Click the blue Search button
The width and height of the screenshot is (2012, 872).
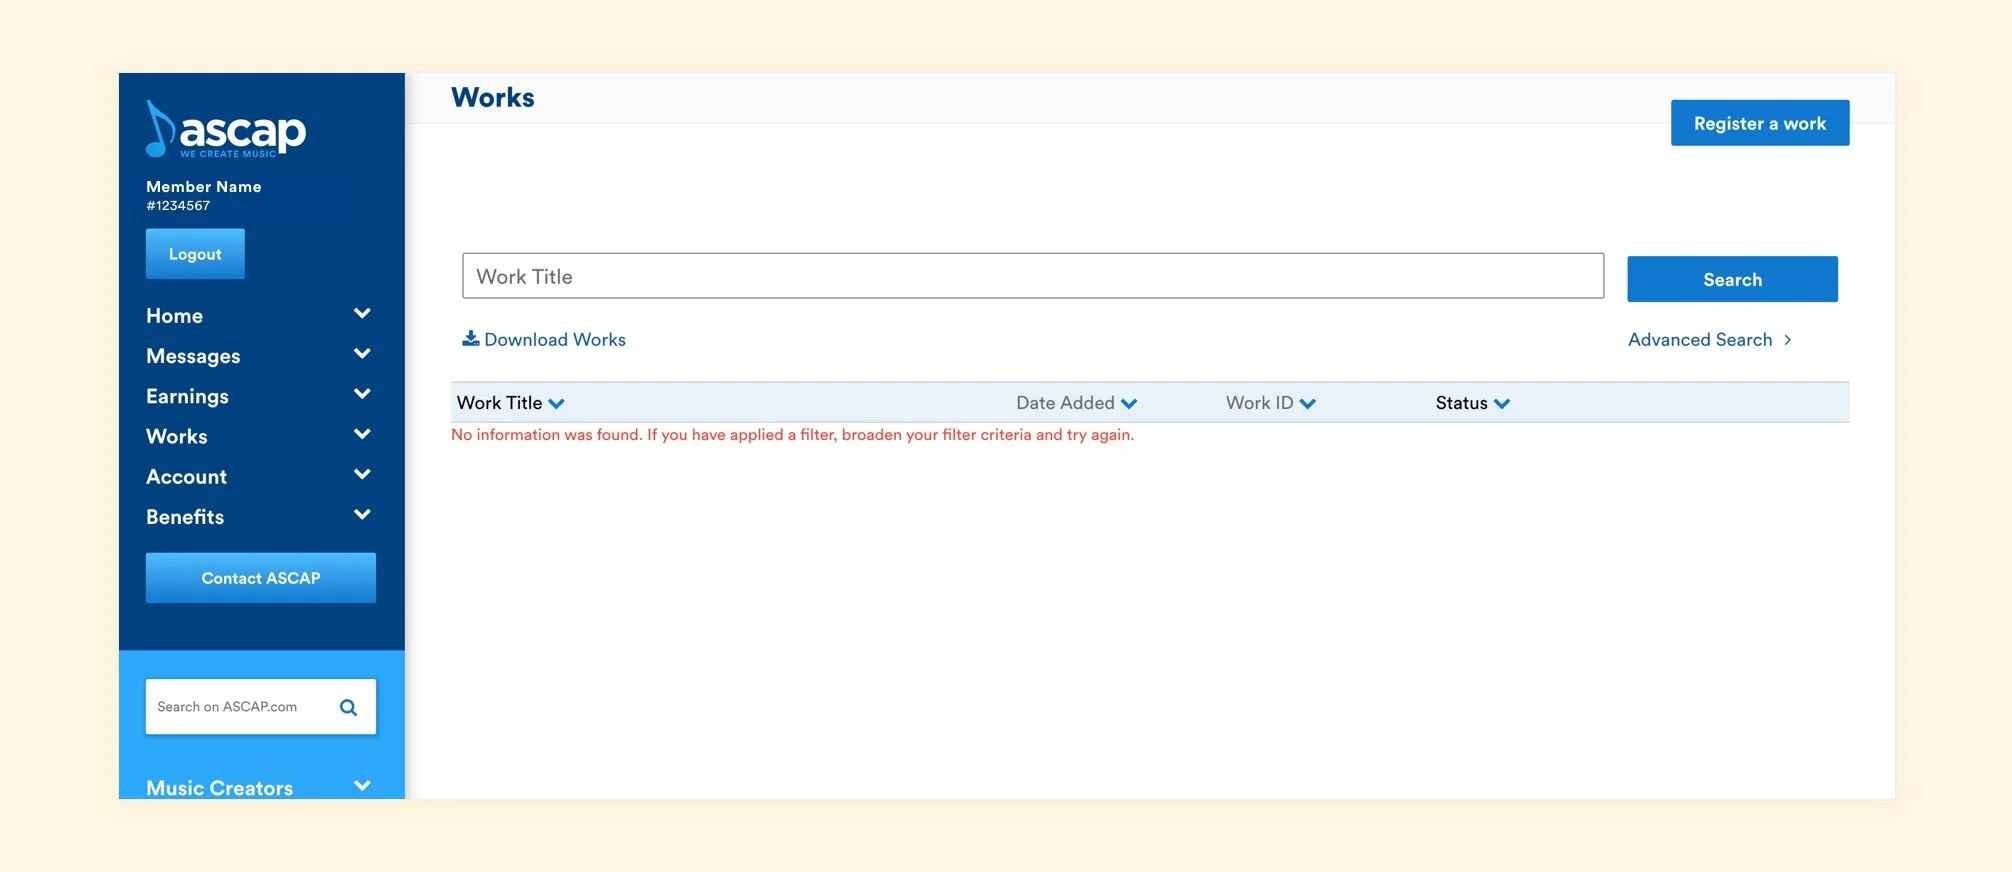tap(1732, 279)
